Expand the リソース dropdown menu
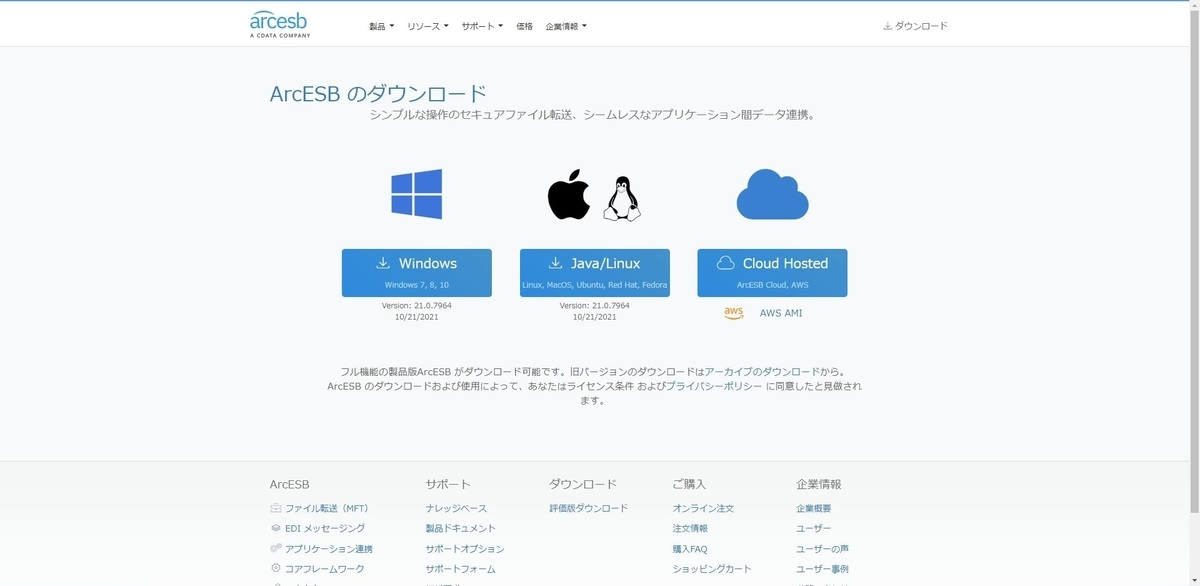This screenshot has width=1200, height=586. tap(428, 26)
